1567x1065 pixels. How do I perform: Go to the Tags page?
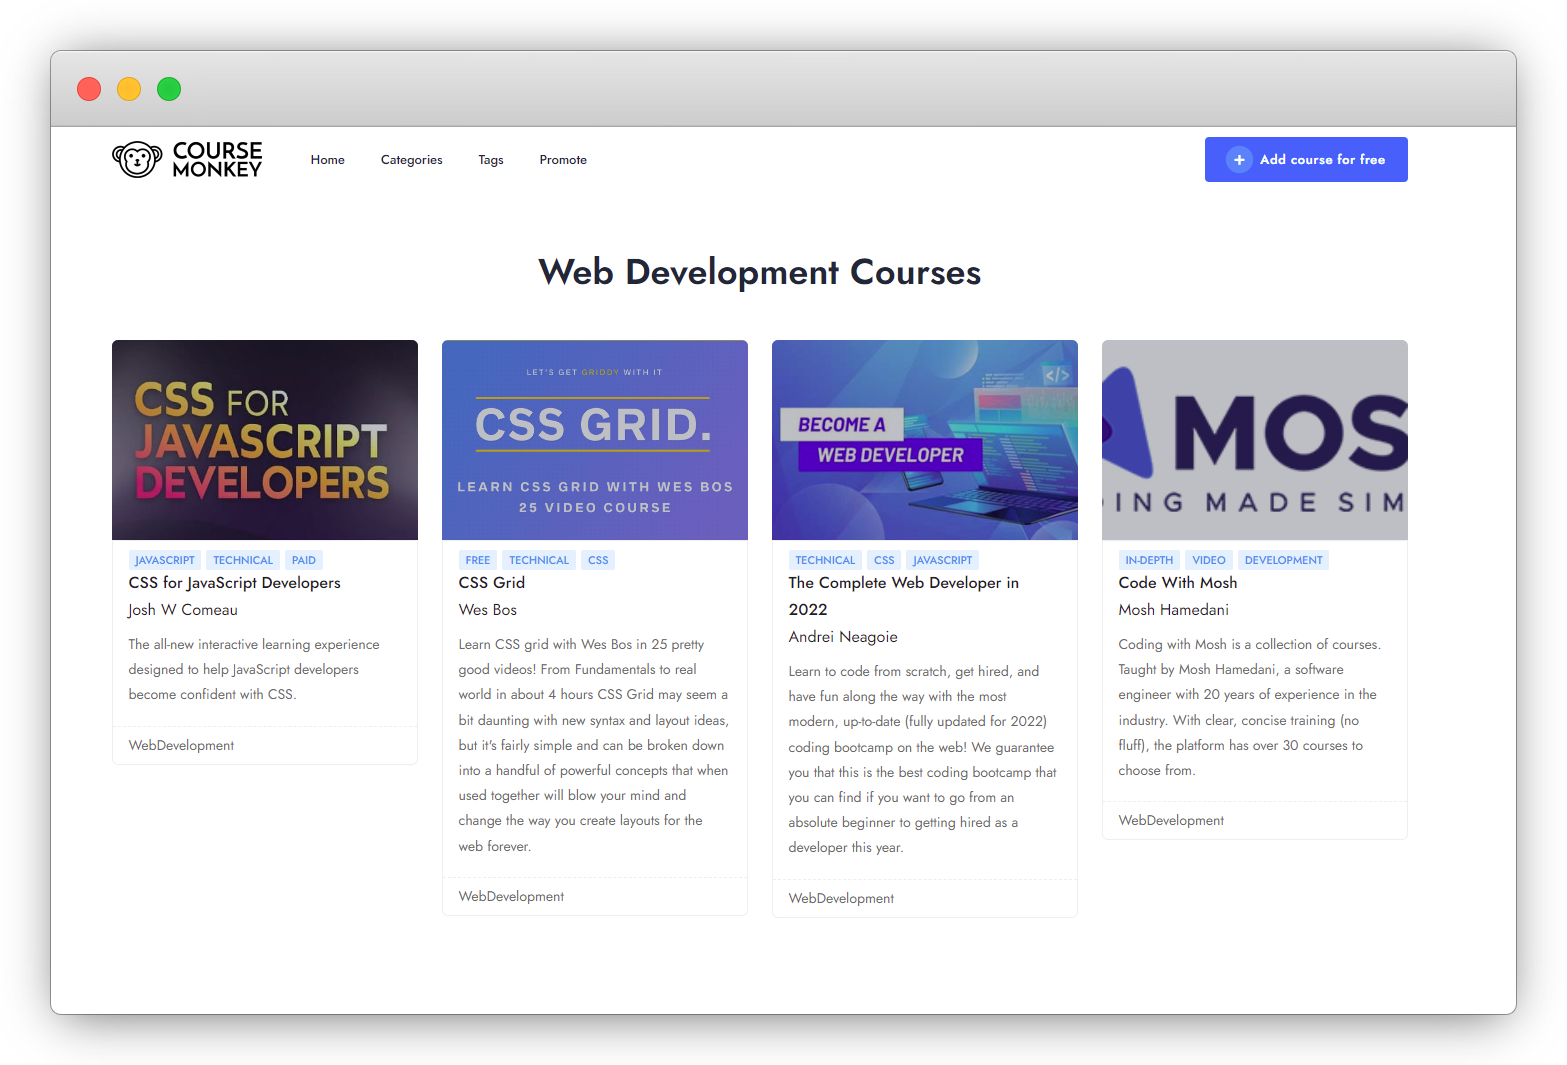tap(490, 160)
